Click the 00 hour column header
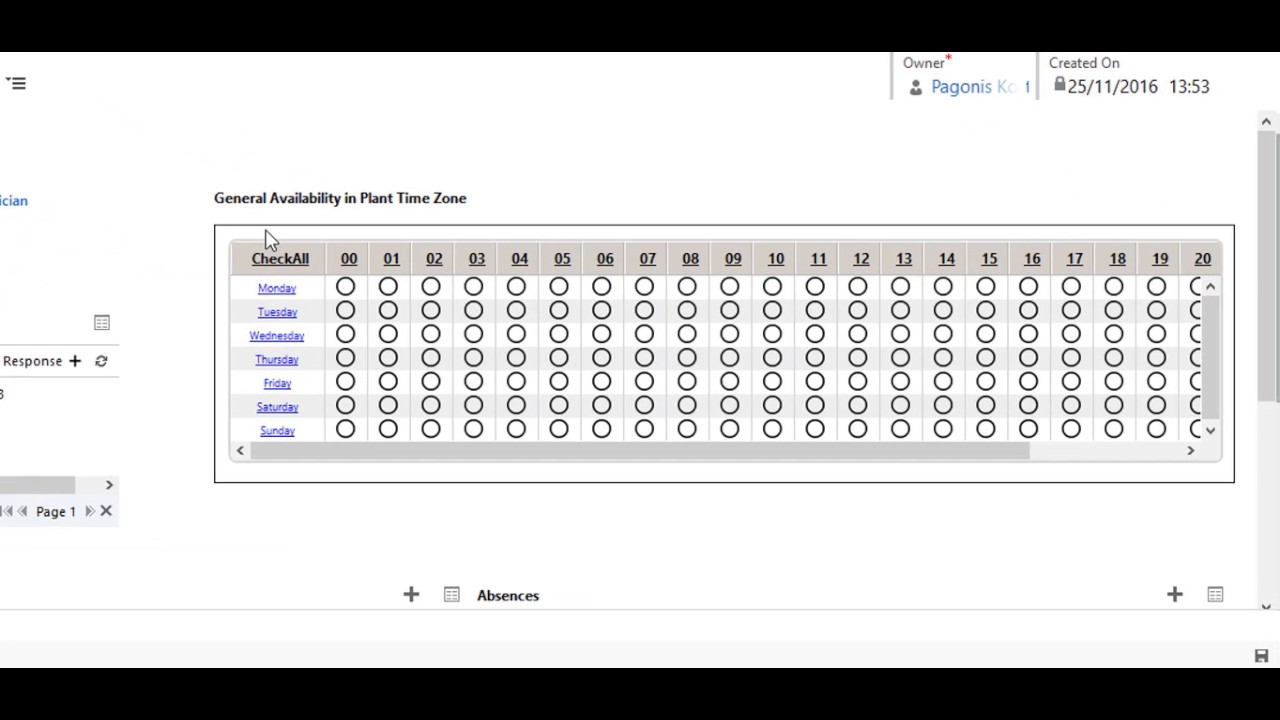The image size is (1280, 720). [x=349, y=259]
